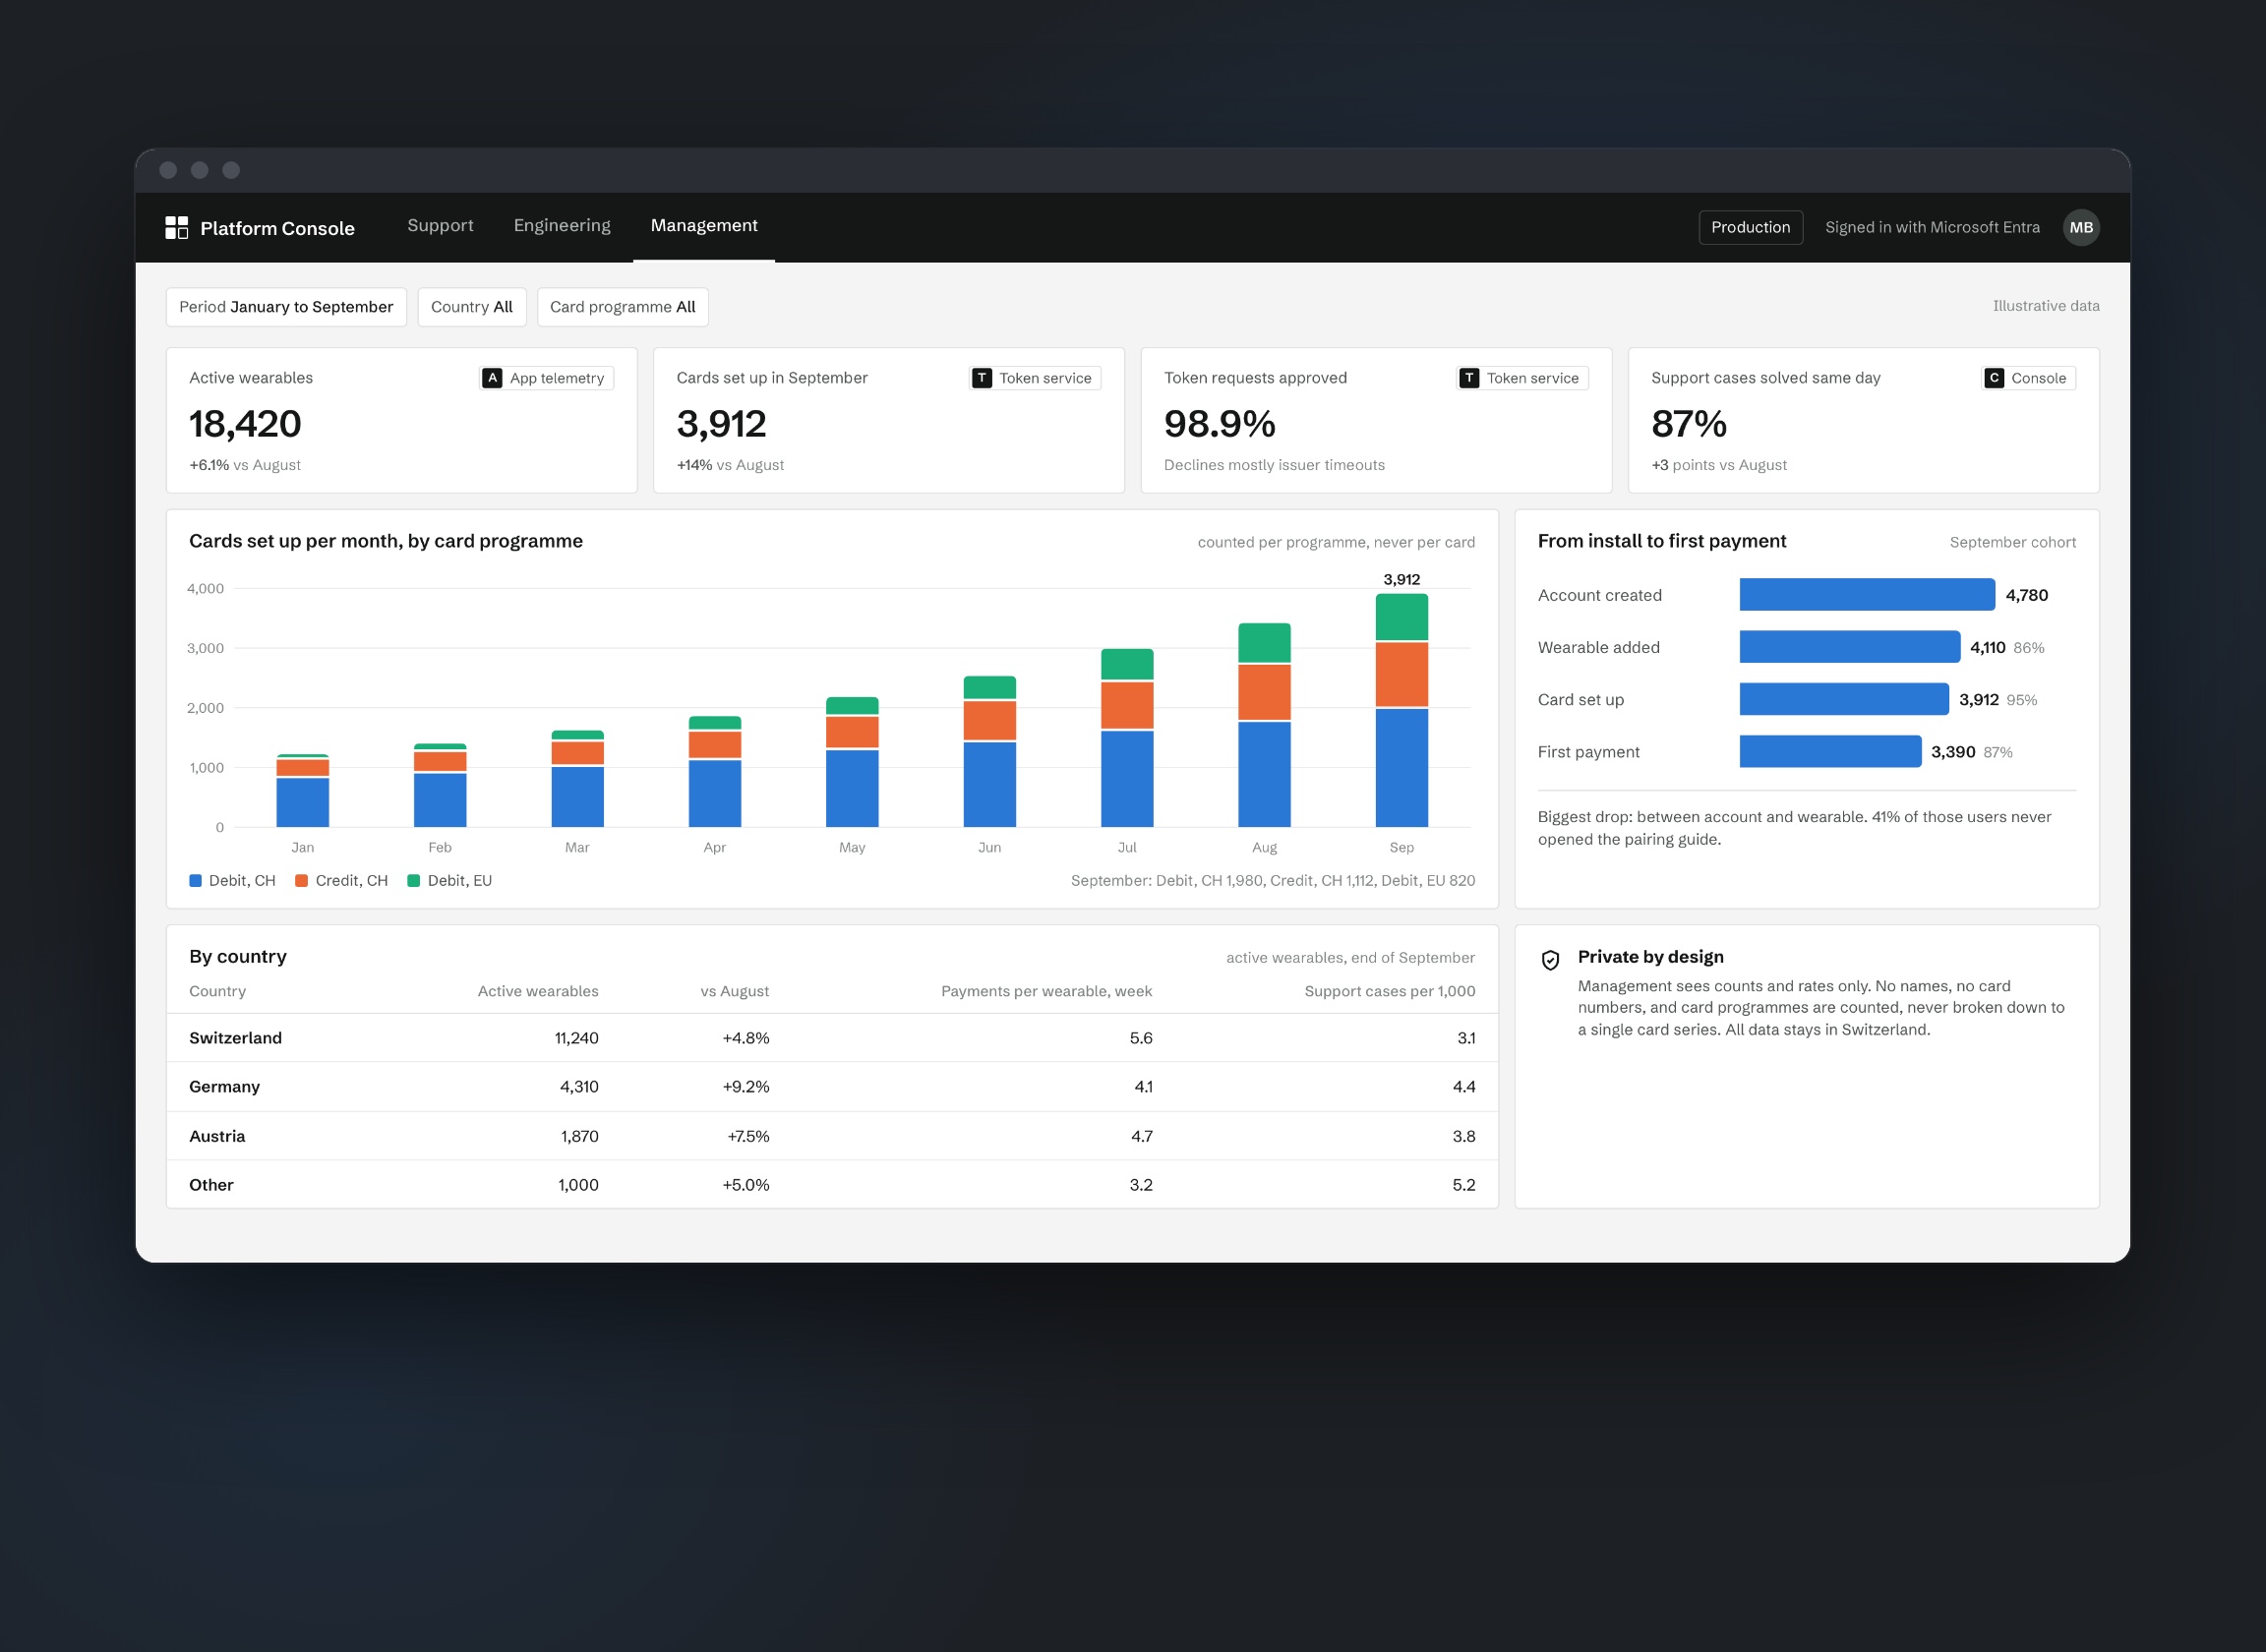2266x1652 pixels.
Task: Click the Payments per wearable, week header
Action: click(1046, 991)
